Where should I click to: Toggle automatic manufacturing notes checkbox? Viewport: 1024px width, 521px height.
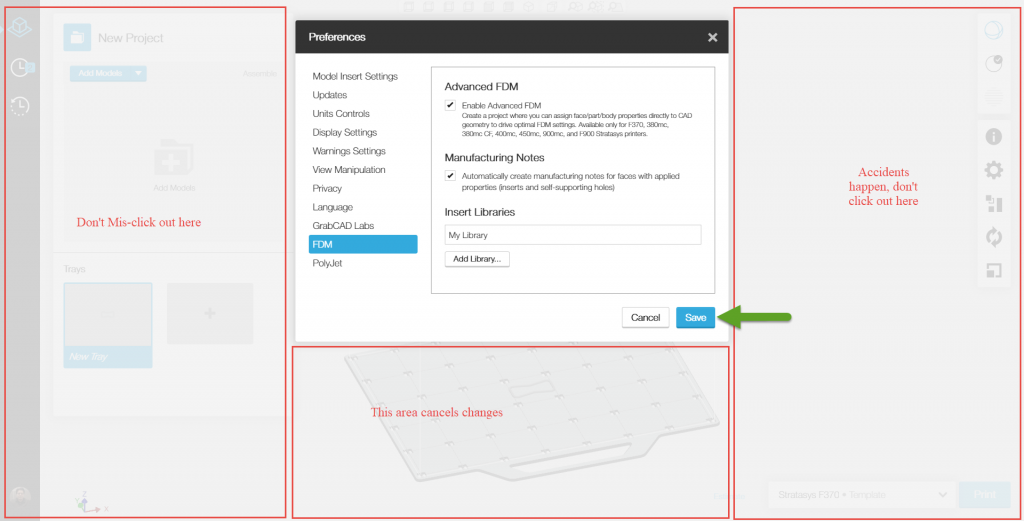(450, 176)
